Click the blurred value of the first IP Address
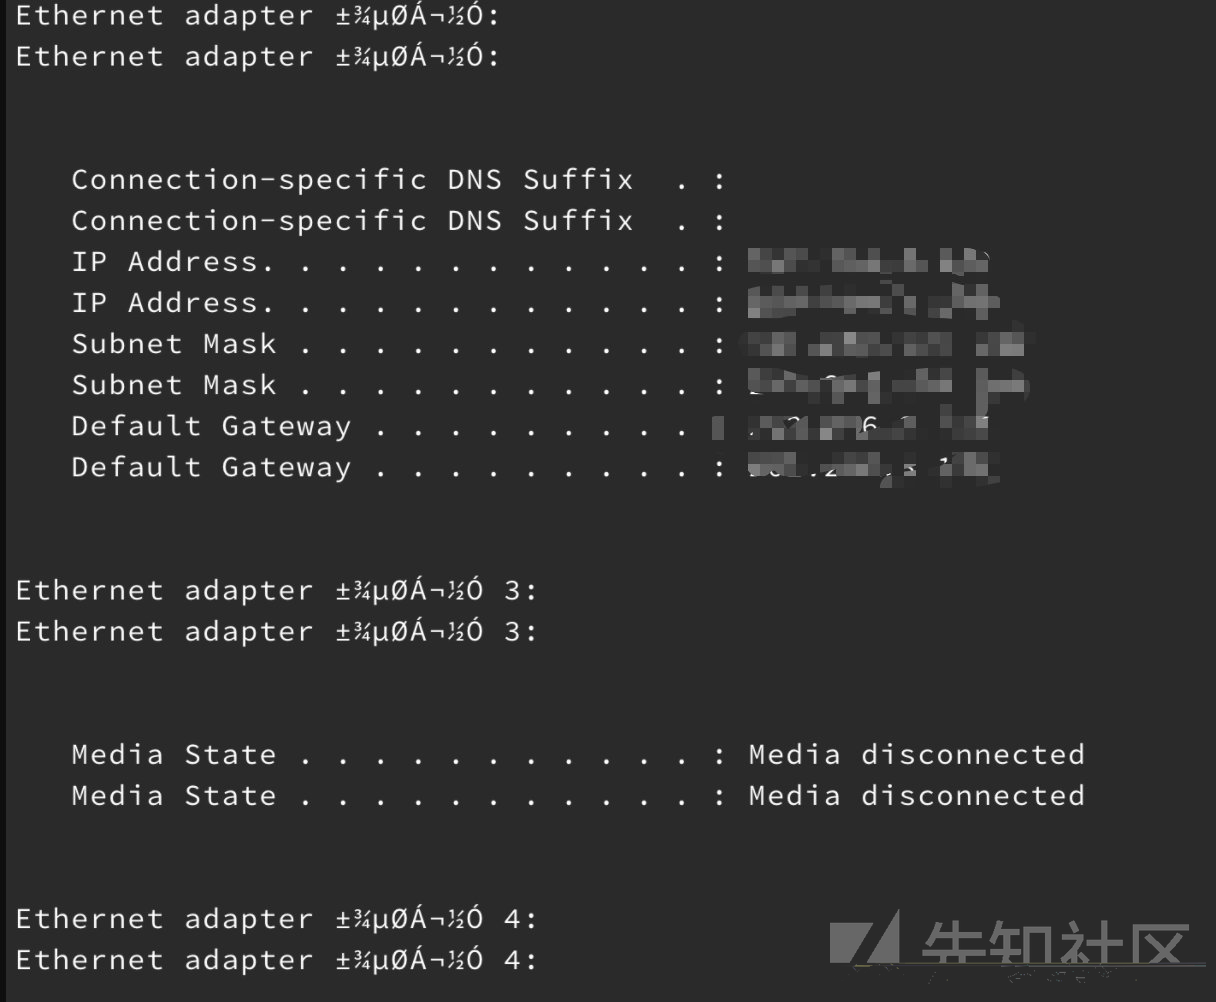 [x=870, y=262]
